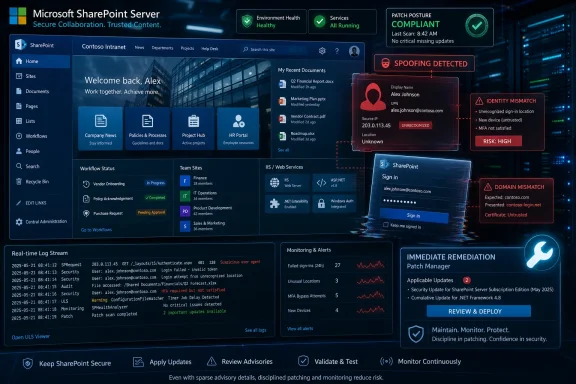Follow the See all documents link
The height and width of the screenshot is (384, 576).
coord(283,150)
